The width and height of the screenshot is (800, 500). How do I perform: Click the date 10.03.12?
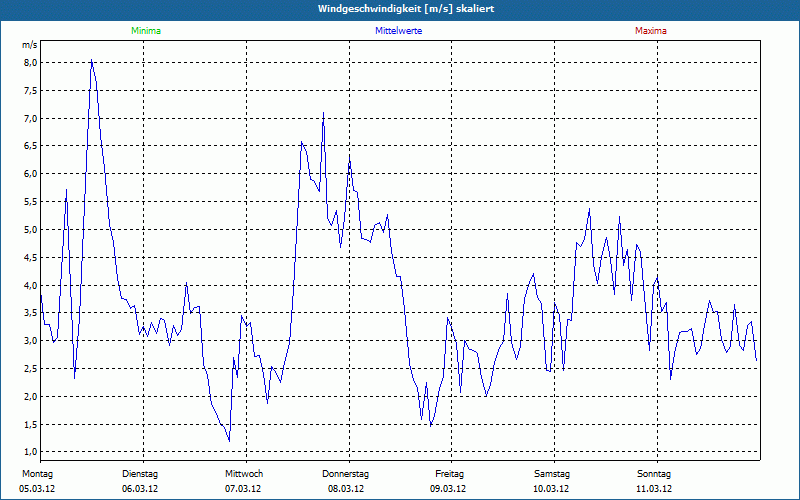(551, 489)
